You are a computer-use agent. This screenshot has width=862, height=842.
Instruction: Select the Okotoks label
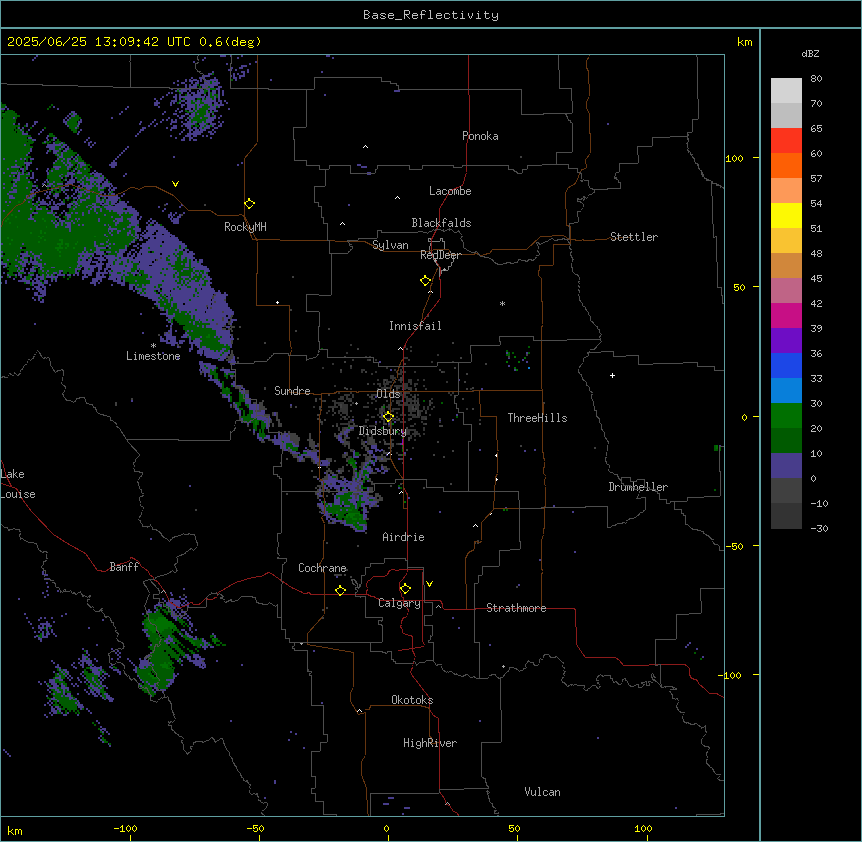click(412, 700)
